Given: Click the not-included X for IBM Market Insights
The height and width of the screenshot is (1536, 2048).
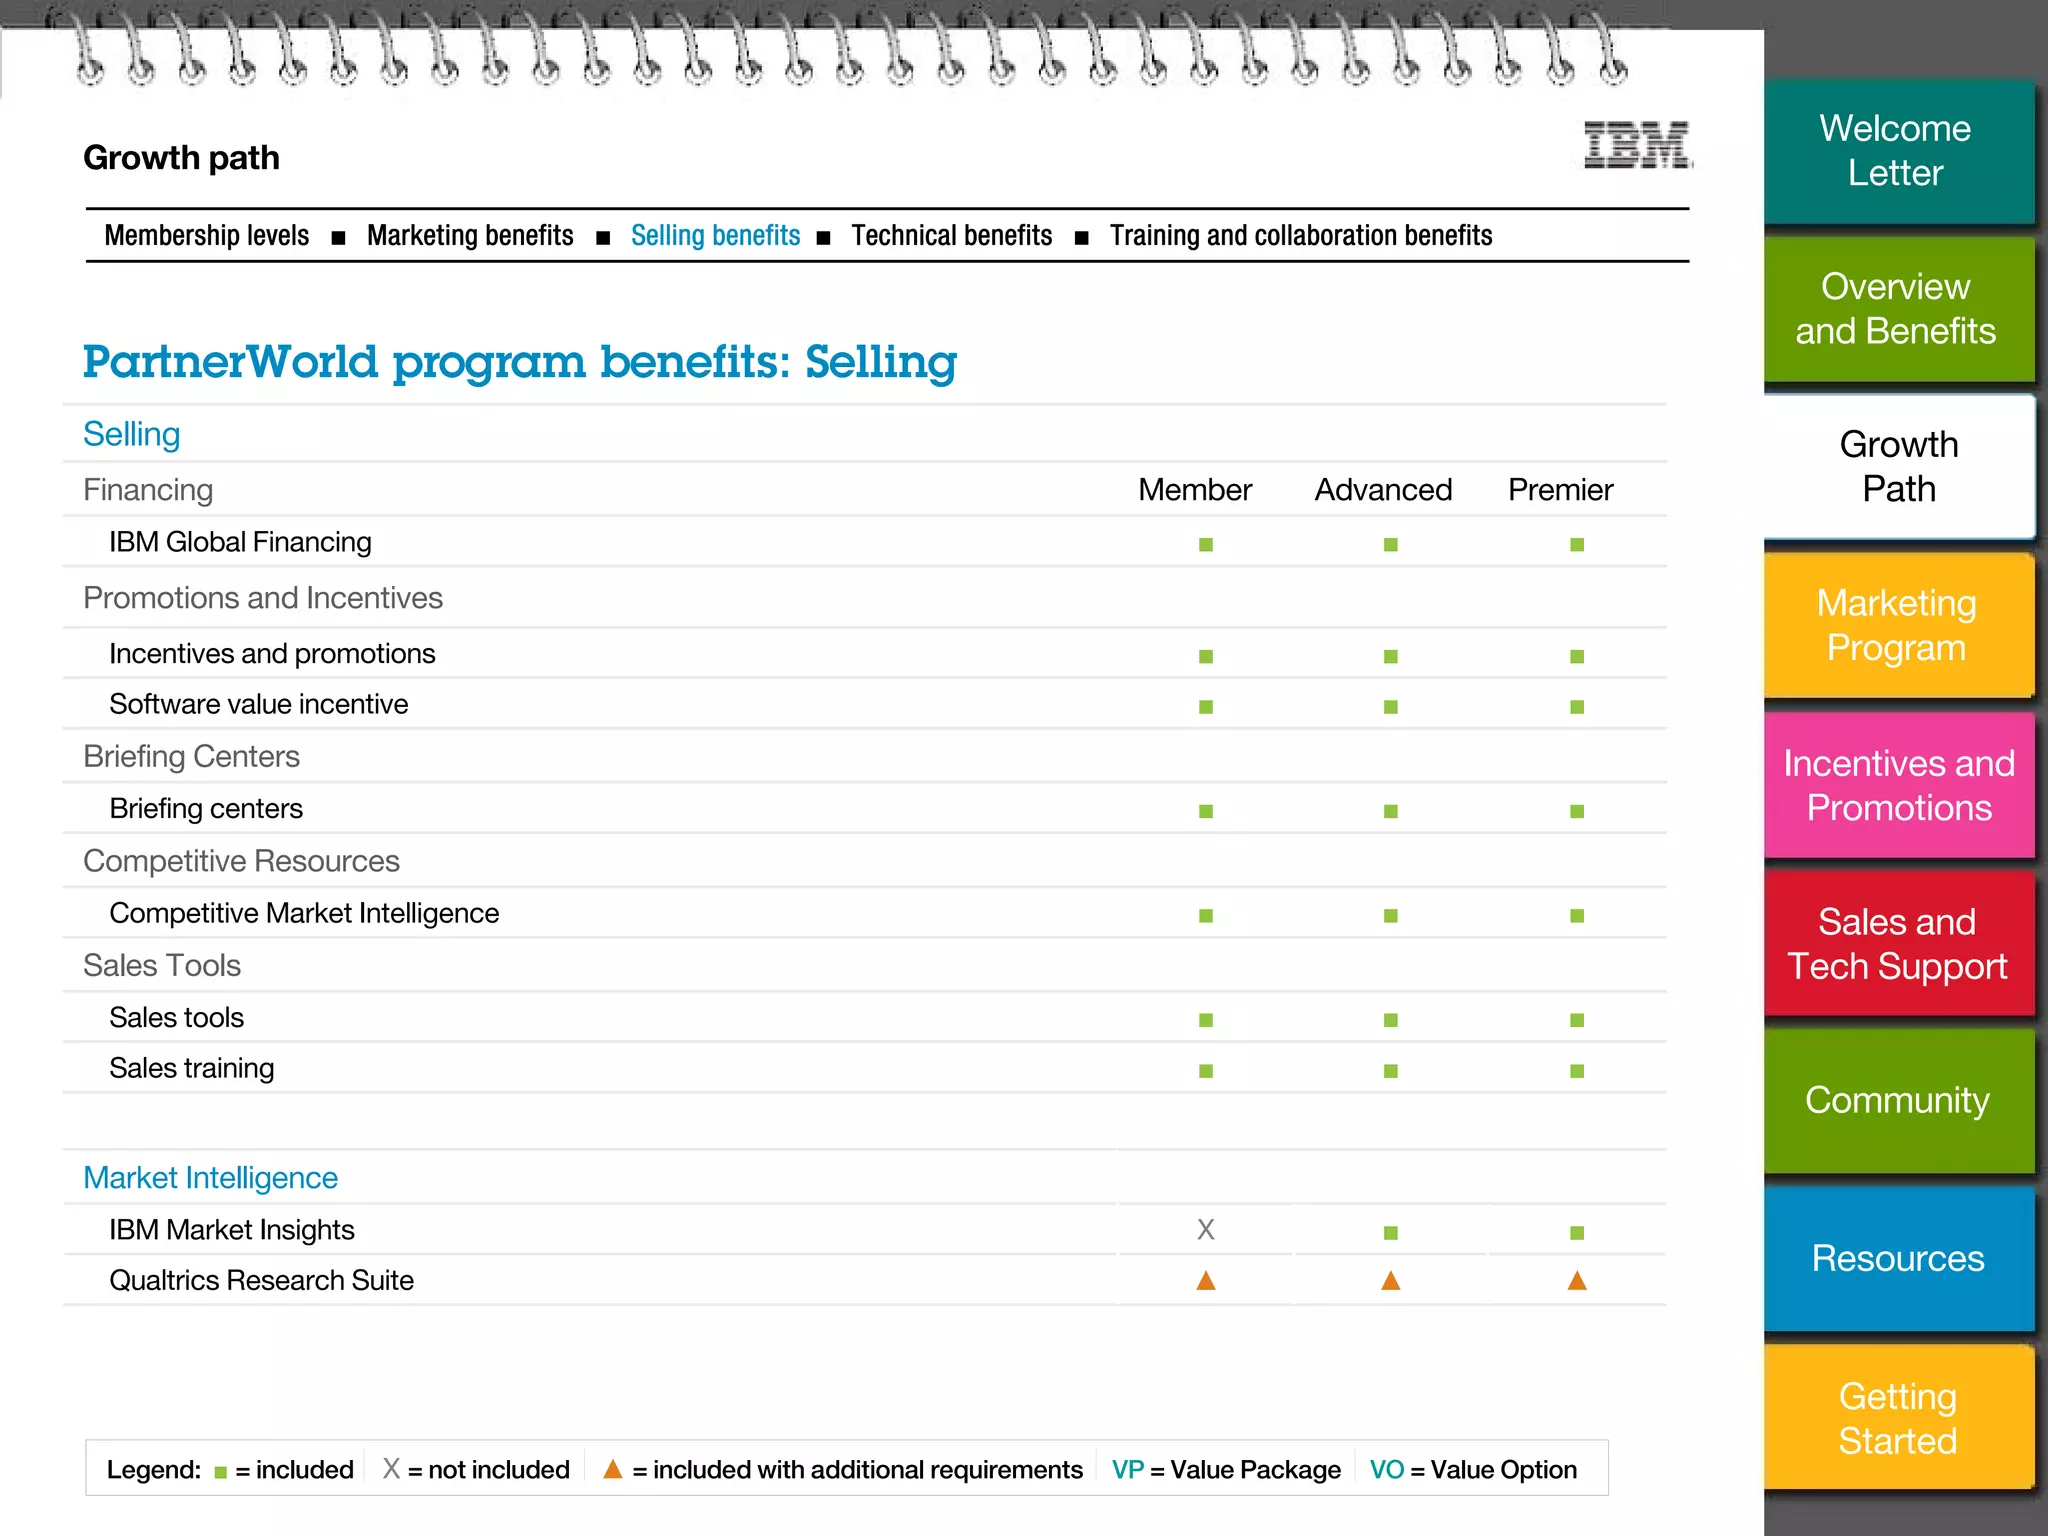Looking at the screenshot, I should [x=1206, y=1230].
